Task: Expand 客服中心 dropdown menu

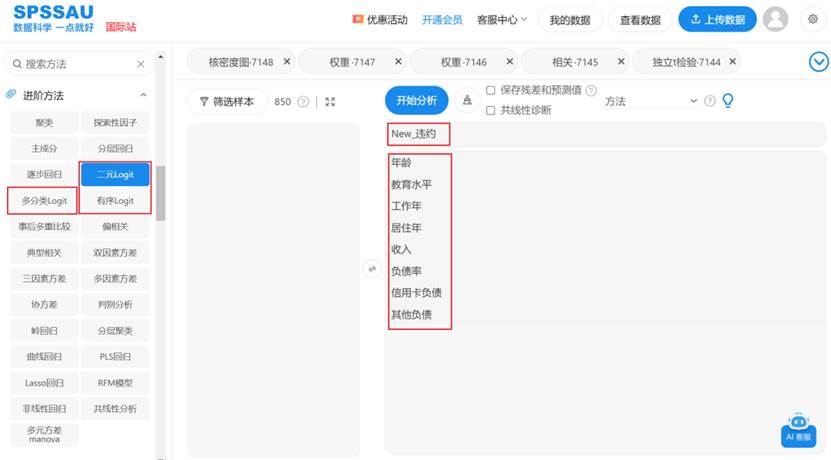Action: point(501,20)
